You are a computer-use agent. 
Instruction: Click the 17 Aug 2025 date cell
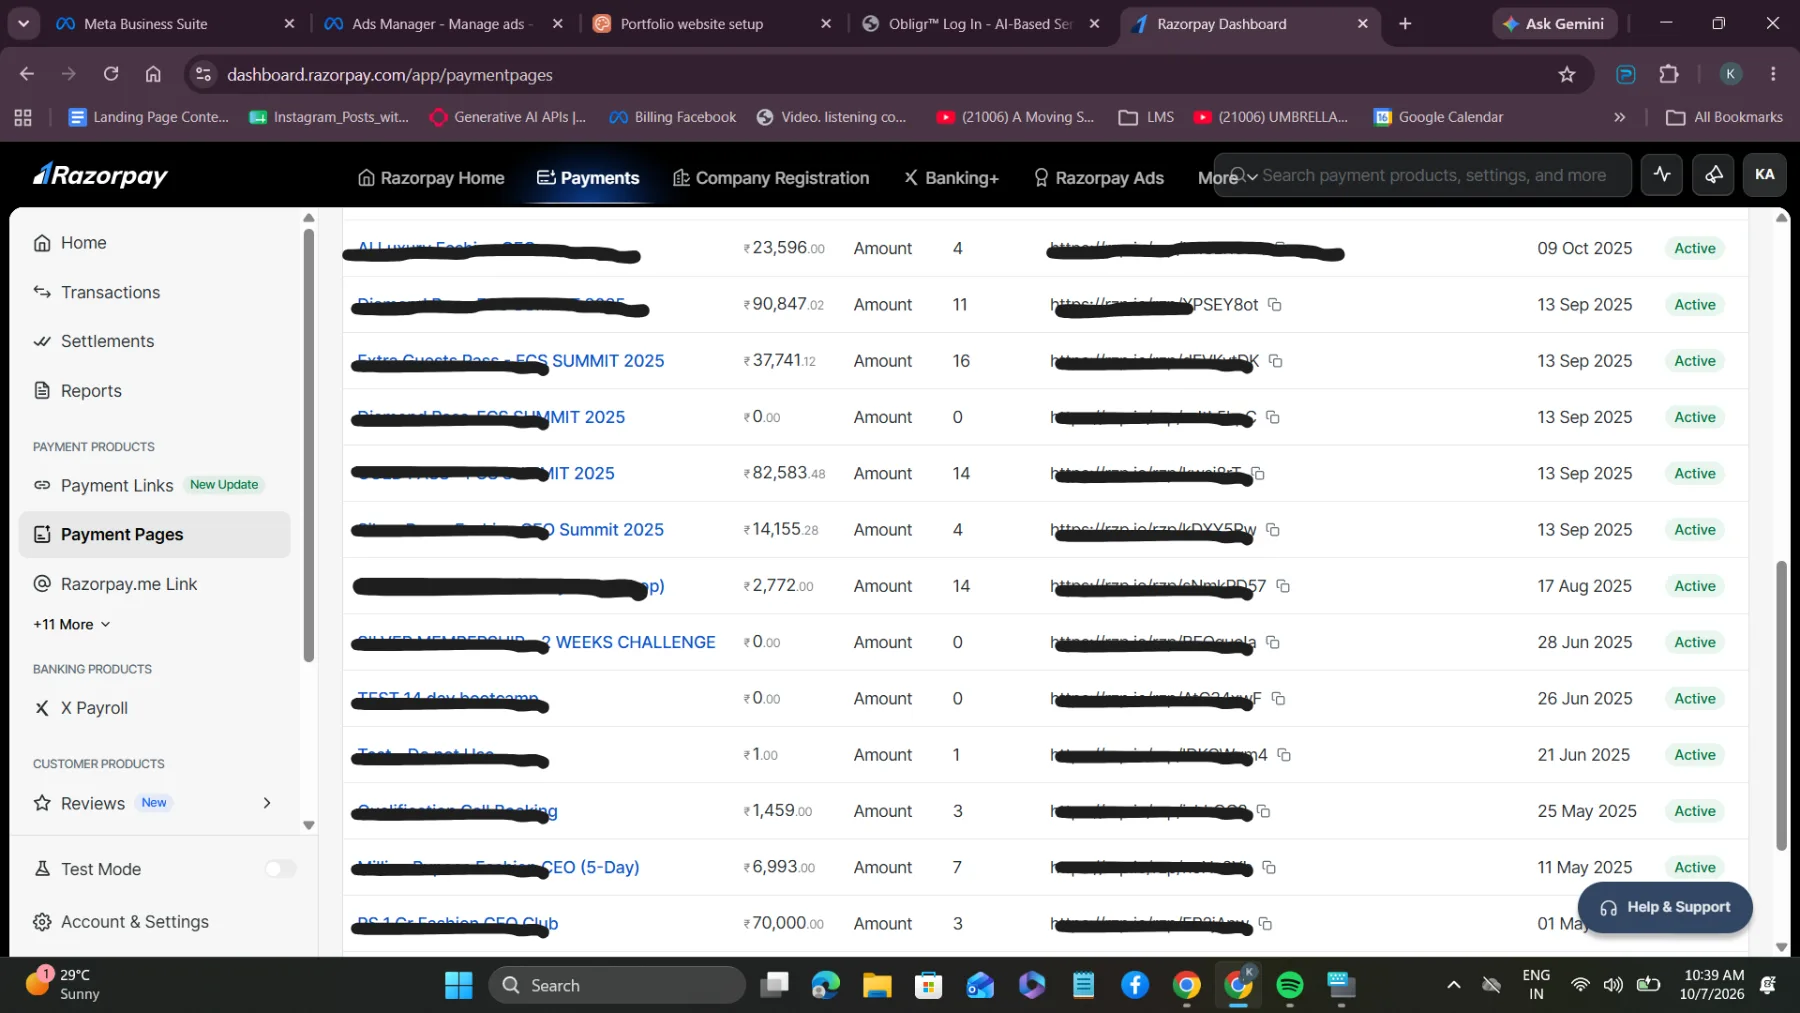tap(1584, 586)
